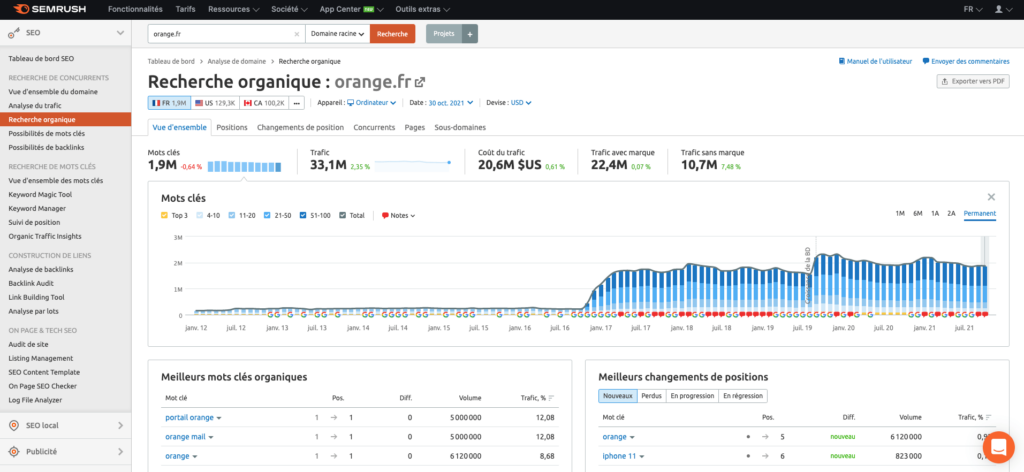Open the Notes dropdown

[398, 215]
